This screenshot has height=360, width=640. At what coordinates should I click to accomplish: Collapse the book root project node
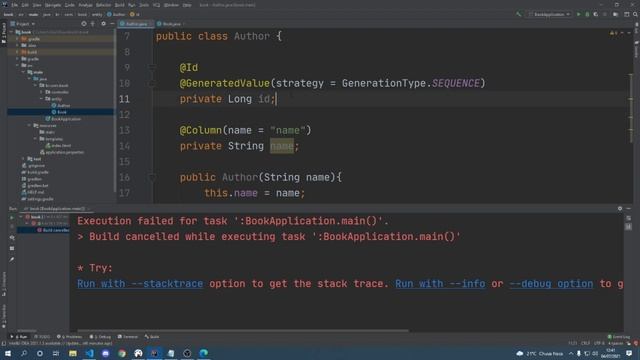pos(12,32)
